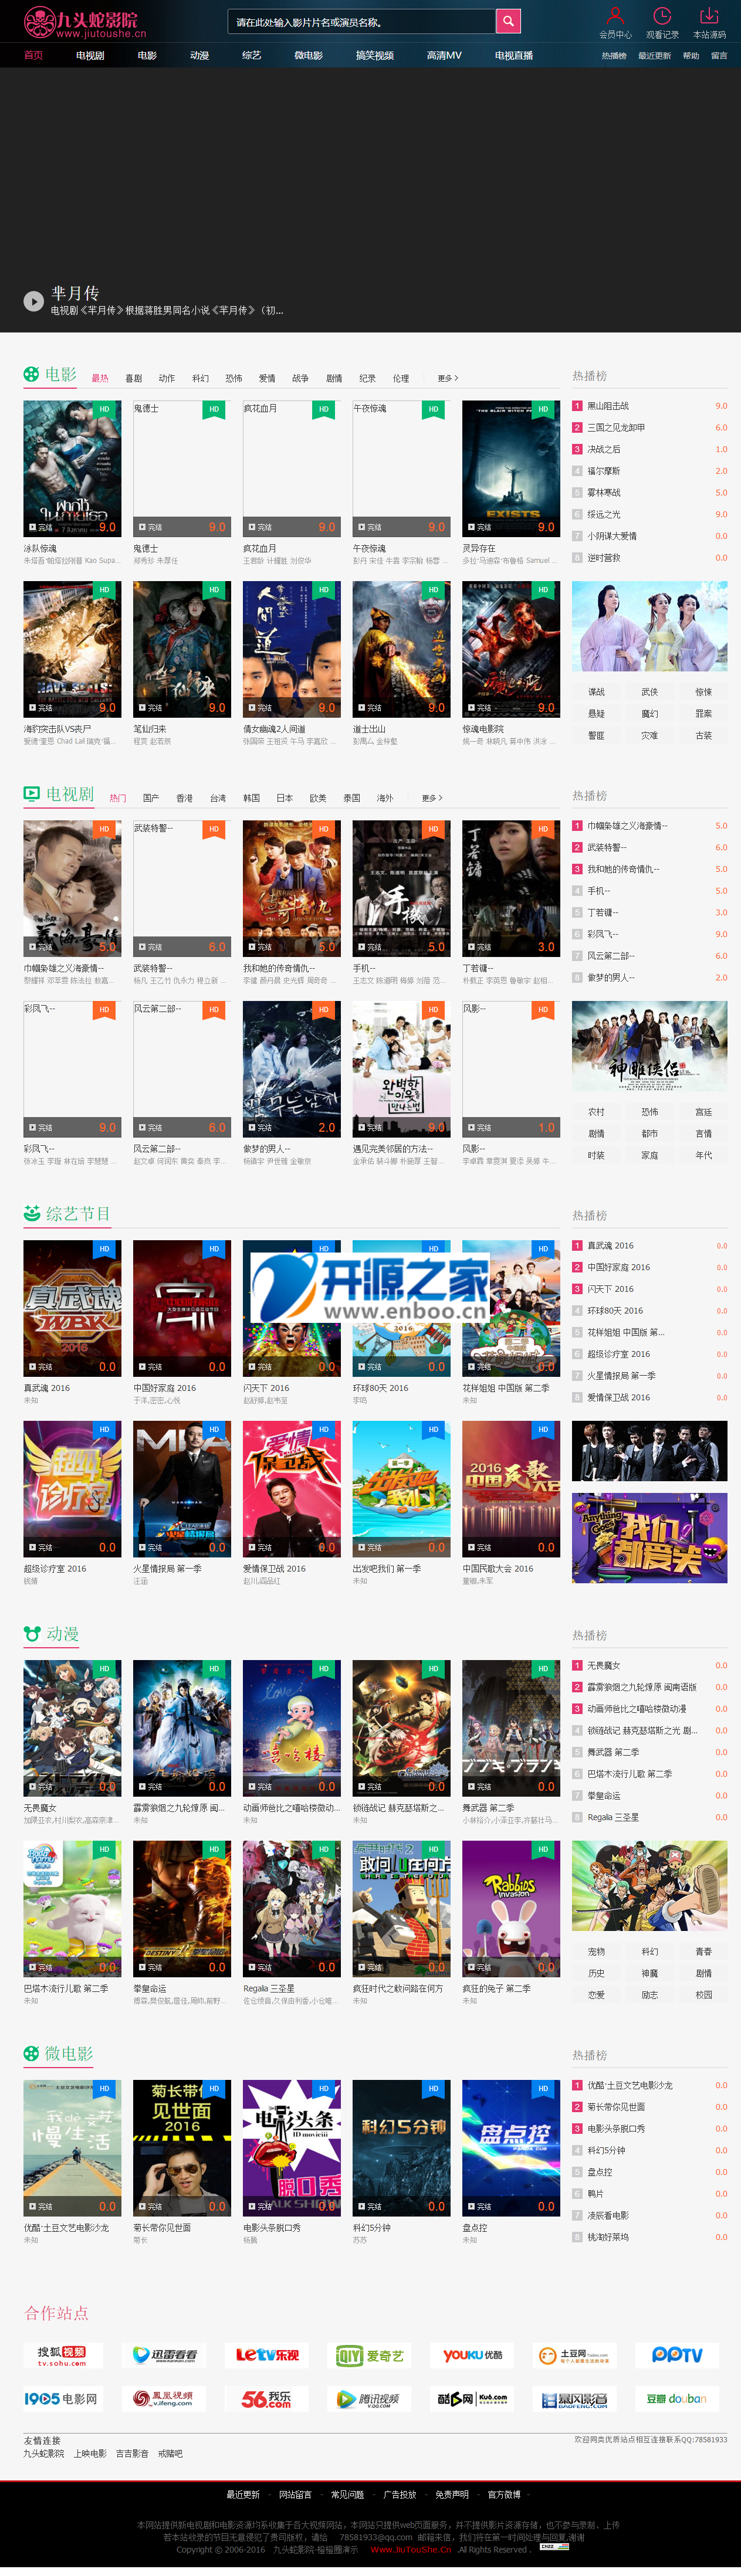The image size is (741, 2576).
Task: Open the LeTV 乐视 partner logo
Action: coord(267,2355)
